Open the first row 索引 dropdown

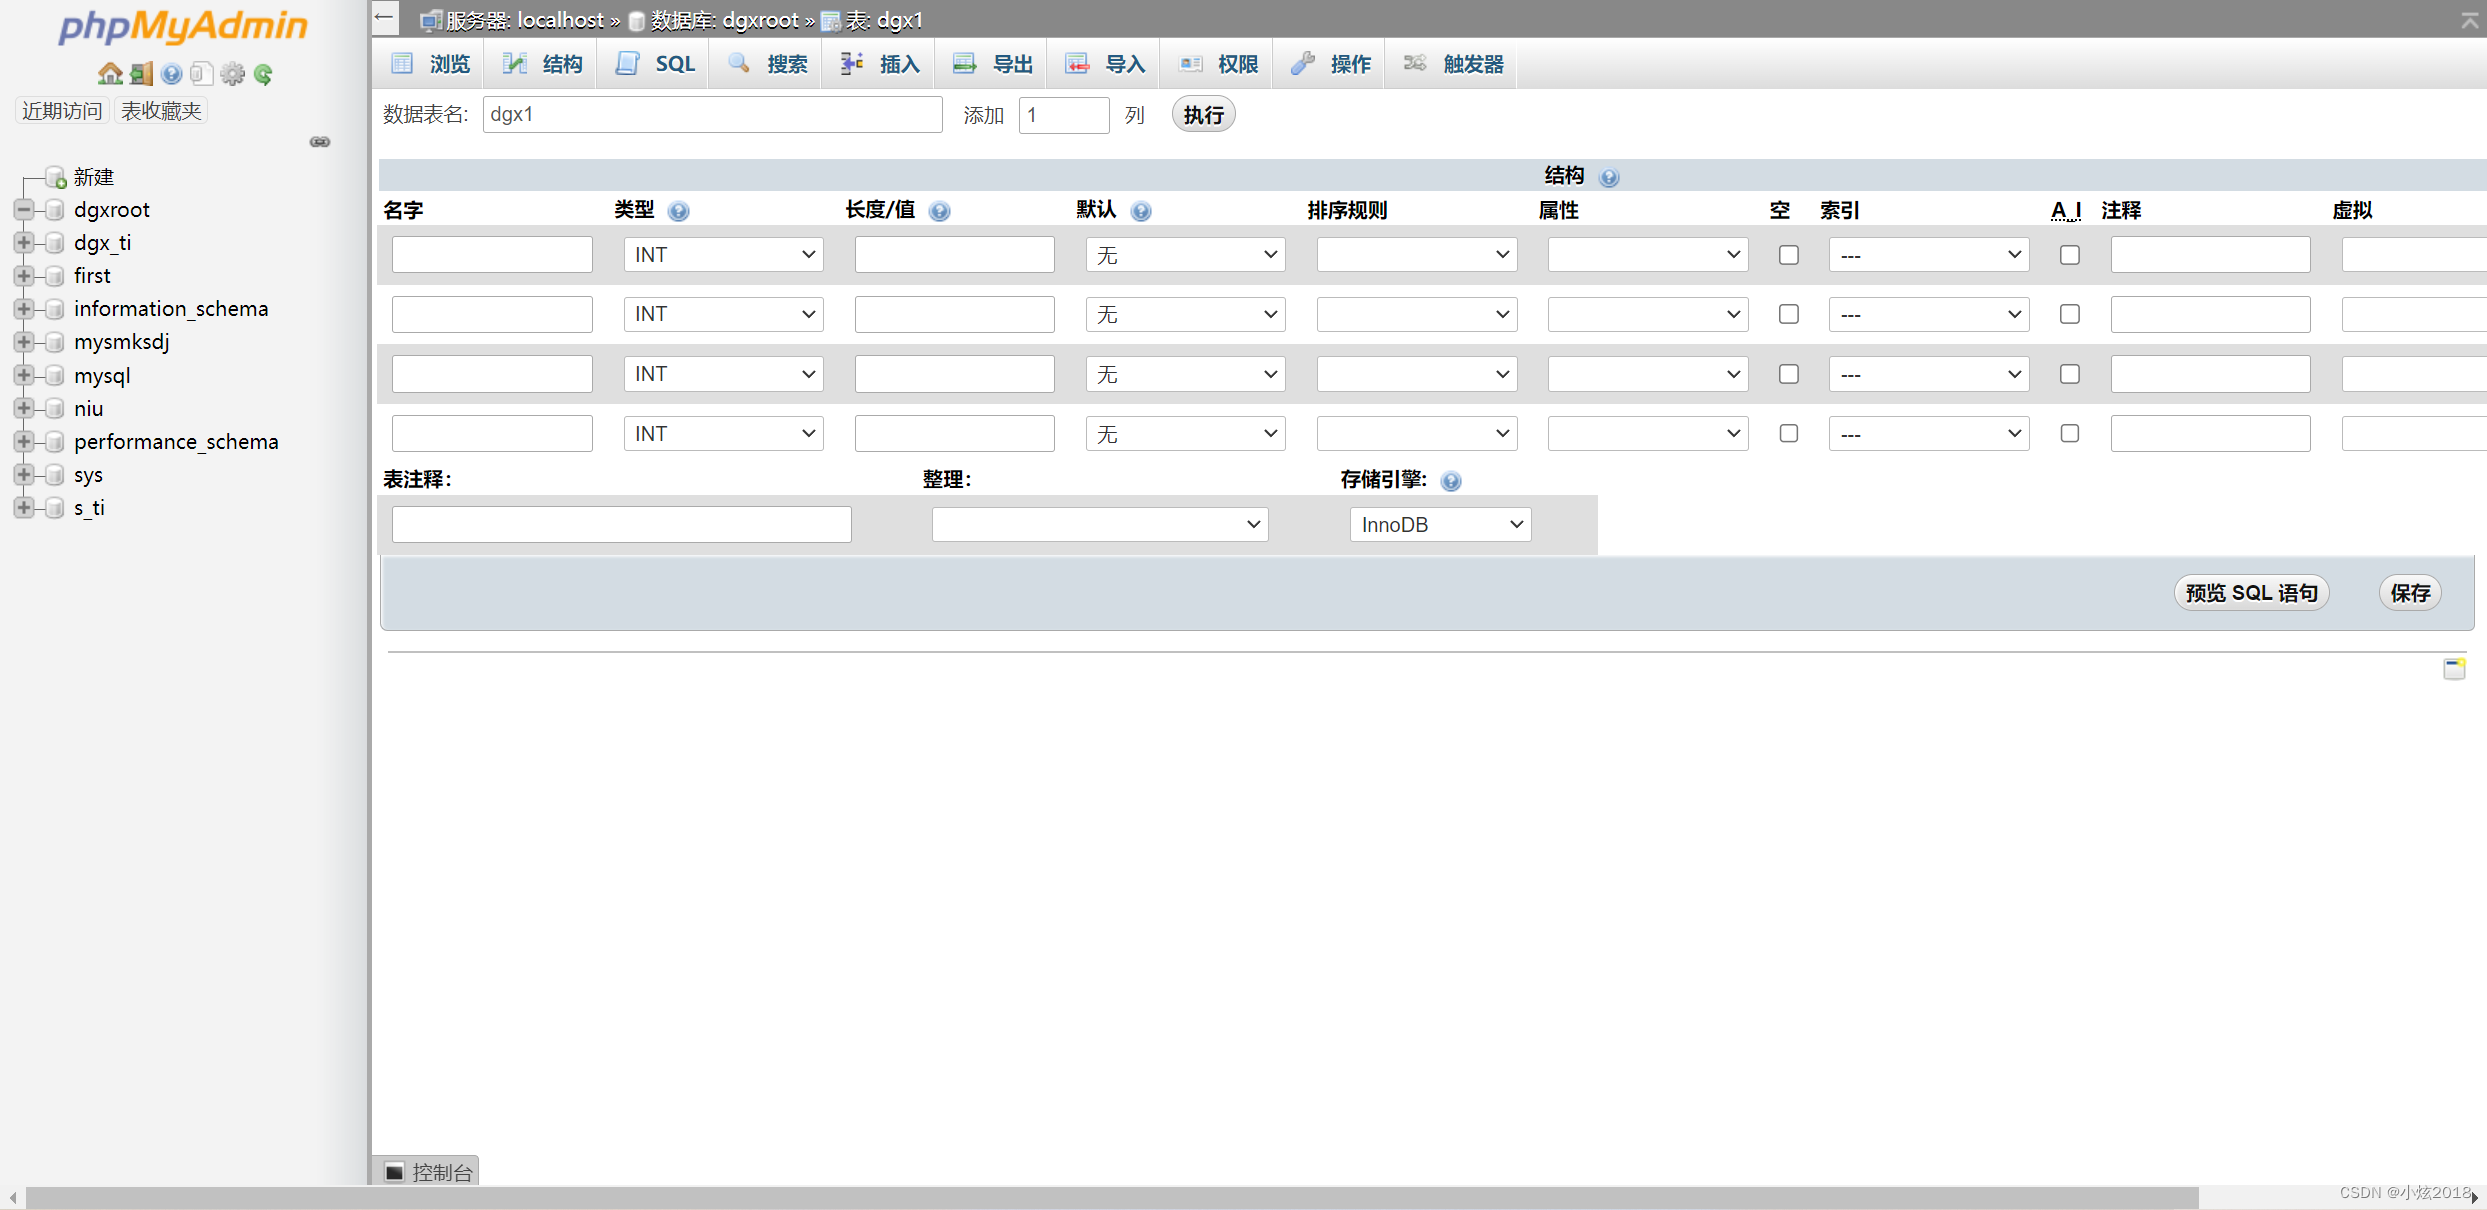[x=1929, y=255]
